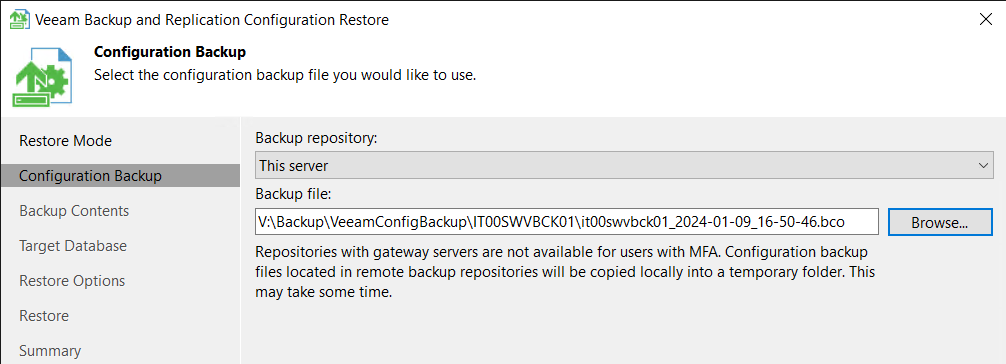Screen dimensions: 1006x364
Task: Open the Backup Contents step
Action: point(74,211)
